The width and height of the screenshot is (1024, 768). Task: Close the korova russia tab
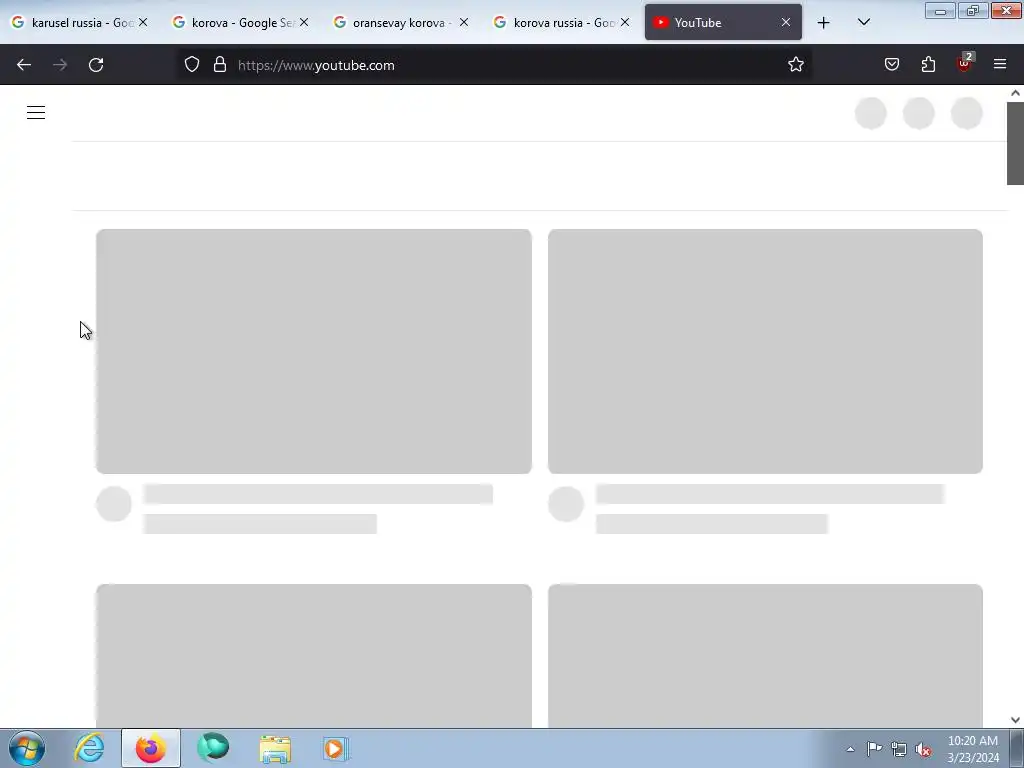pos(625,22)
